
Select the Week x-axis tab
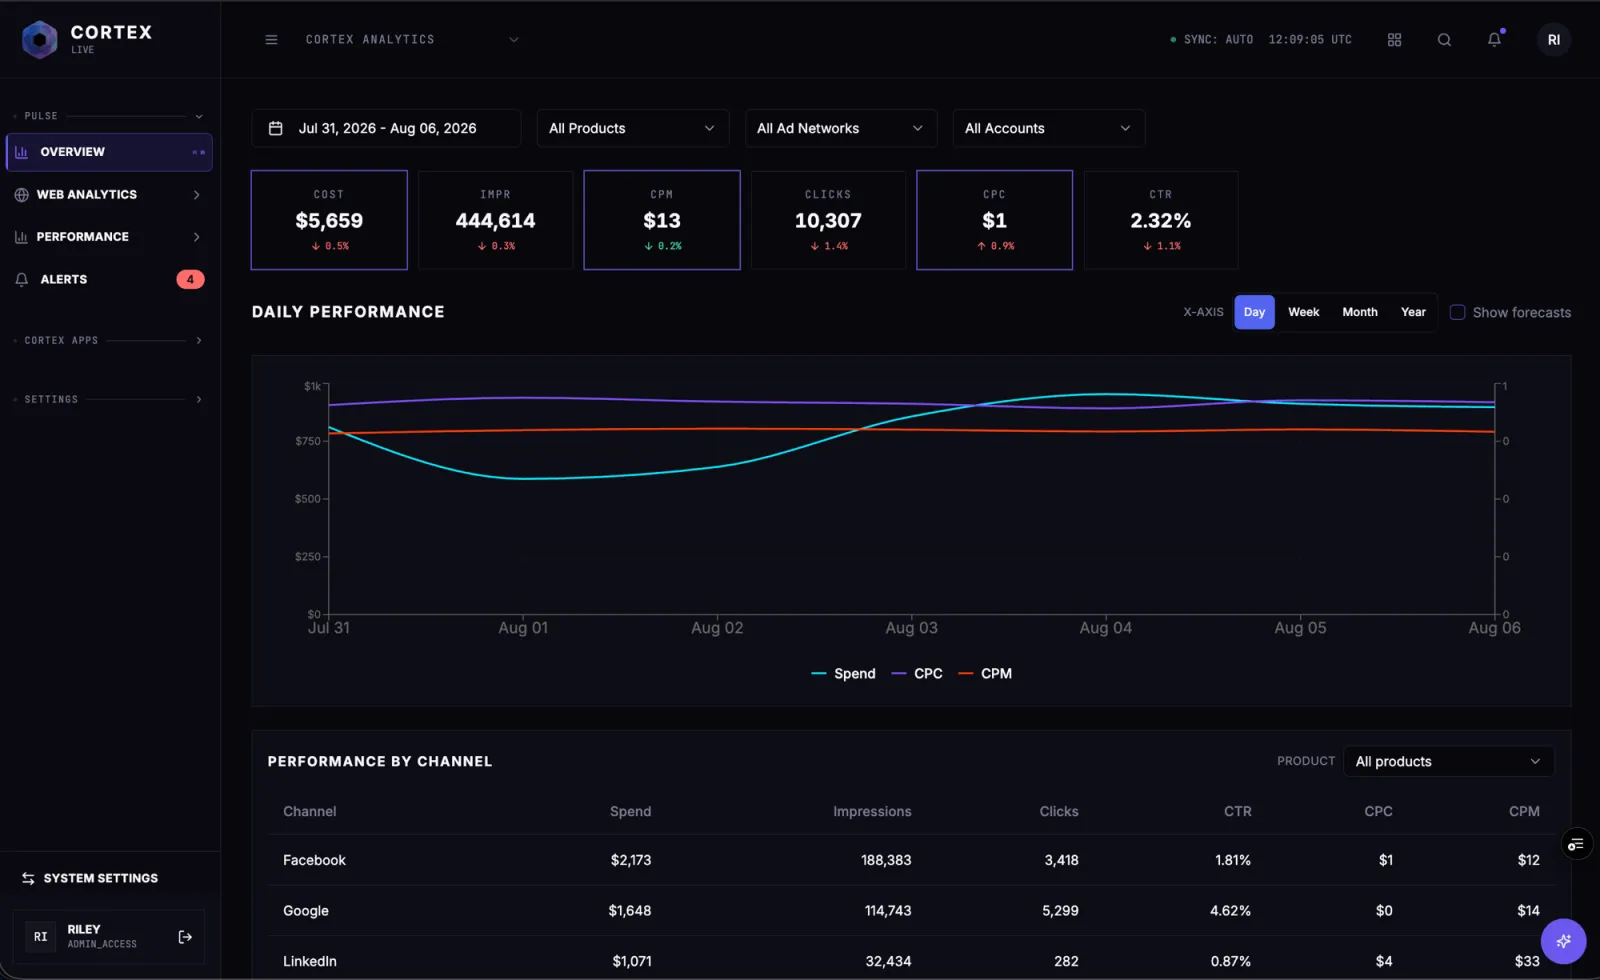(x=1303, y=312)
